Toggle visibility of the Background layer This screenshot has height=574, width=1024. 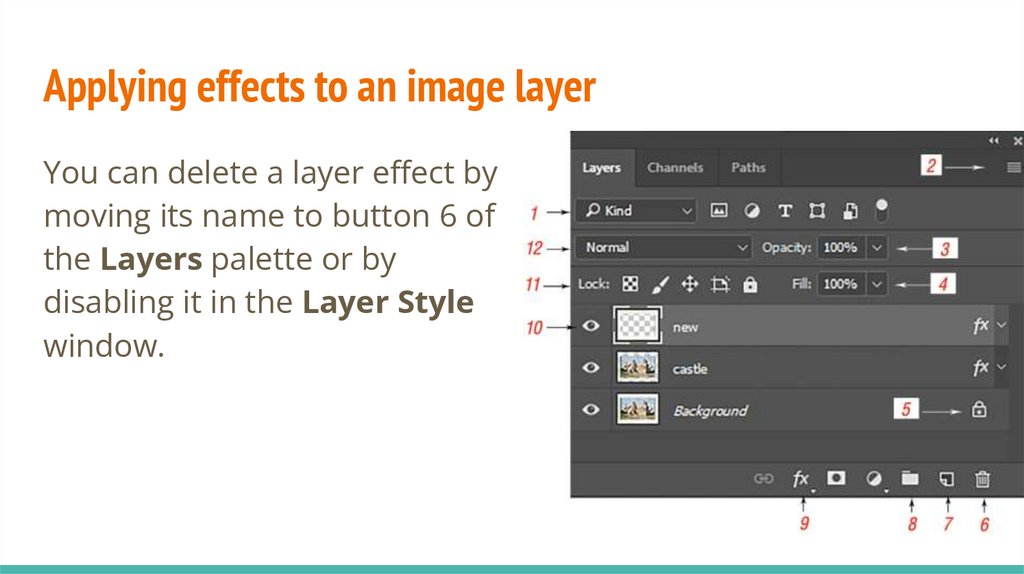591,410
